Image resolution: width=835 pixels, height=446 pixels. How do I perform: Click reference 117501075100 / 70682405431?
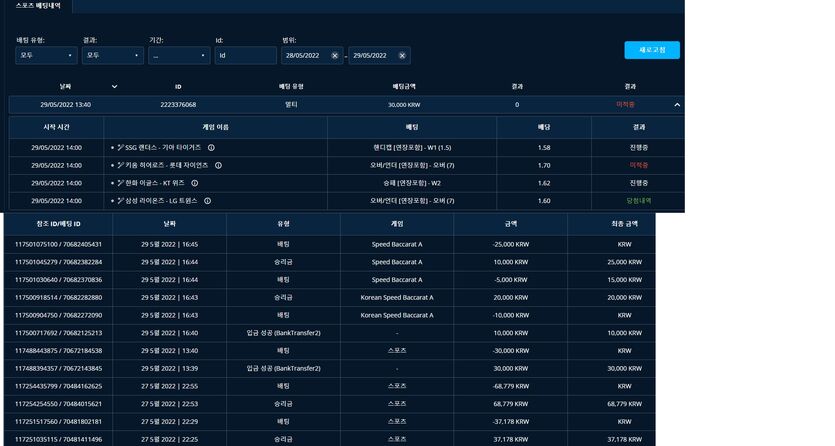click(x=58, y=244)
